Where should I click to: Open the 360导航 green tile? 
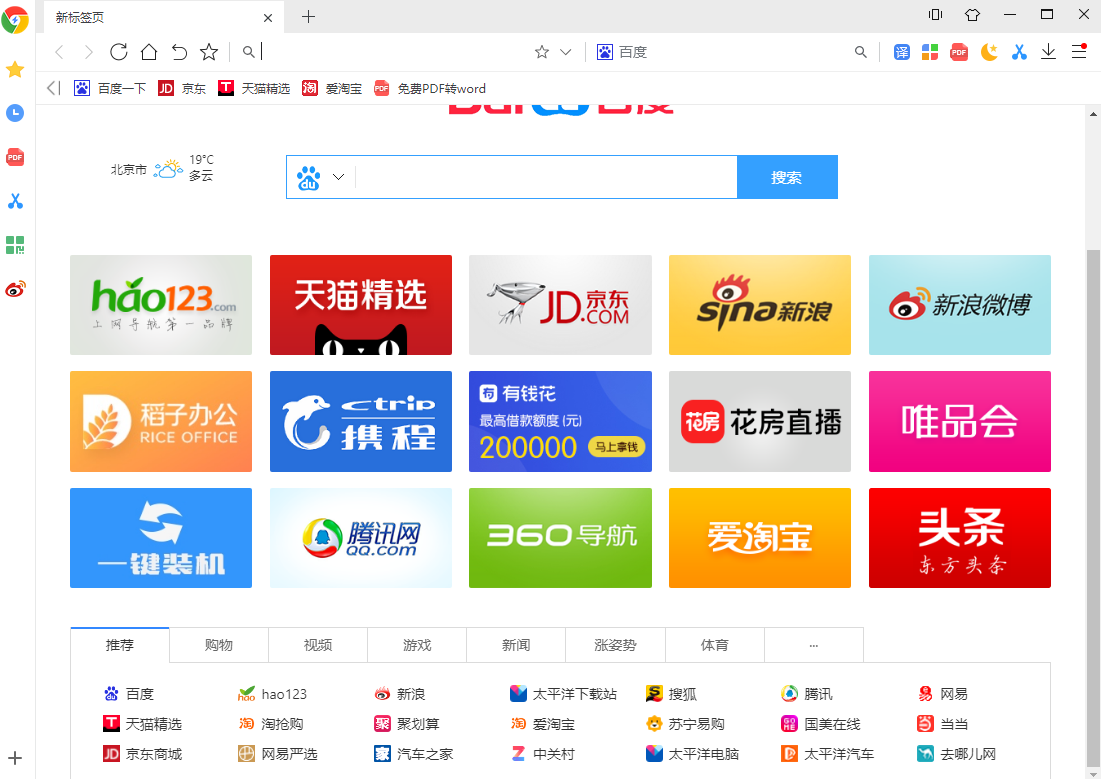560,538
